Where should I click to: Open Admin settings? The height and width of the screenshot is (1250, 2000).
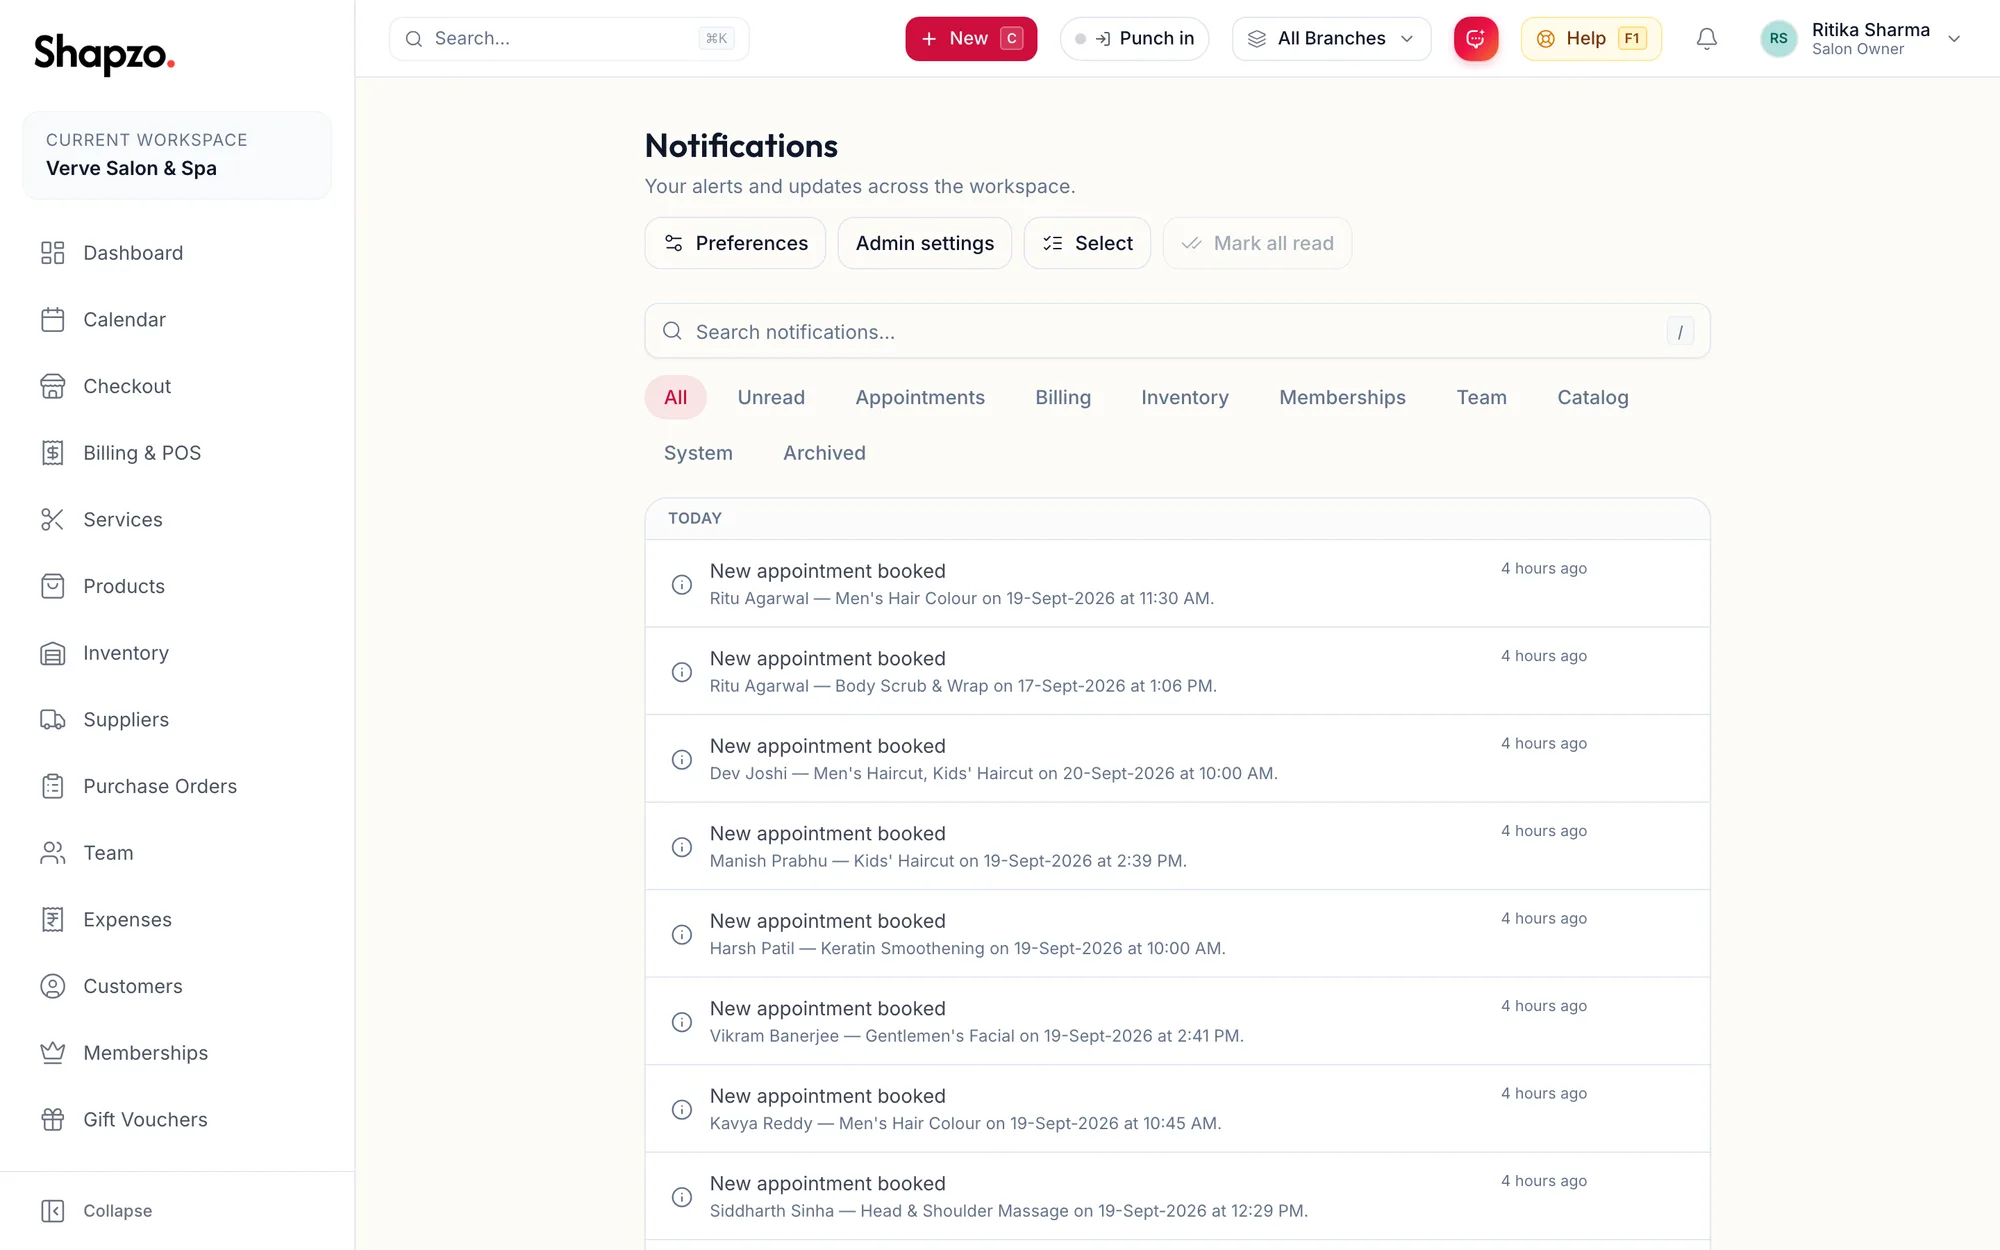click(925, 243)
